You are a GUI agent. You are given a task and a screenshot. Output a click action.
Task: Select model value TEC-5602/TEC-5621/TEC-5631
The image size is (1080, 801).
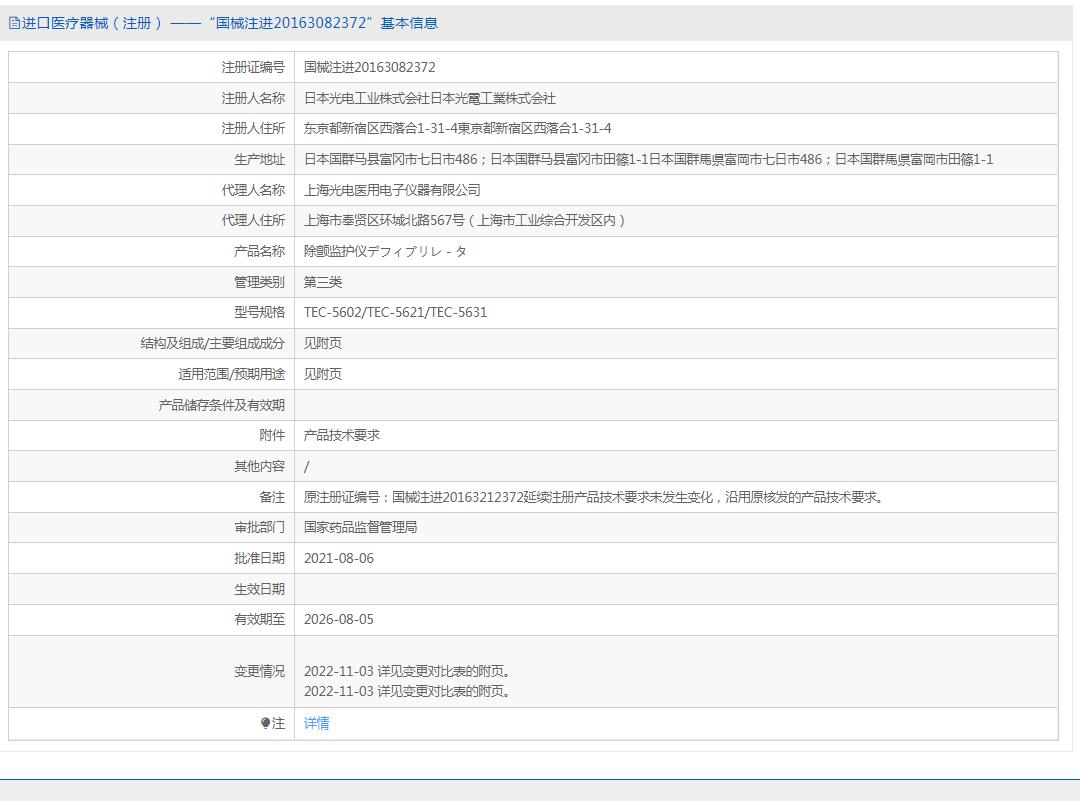tap(395, 313)
